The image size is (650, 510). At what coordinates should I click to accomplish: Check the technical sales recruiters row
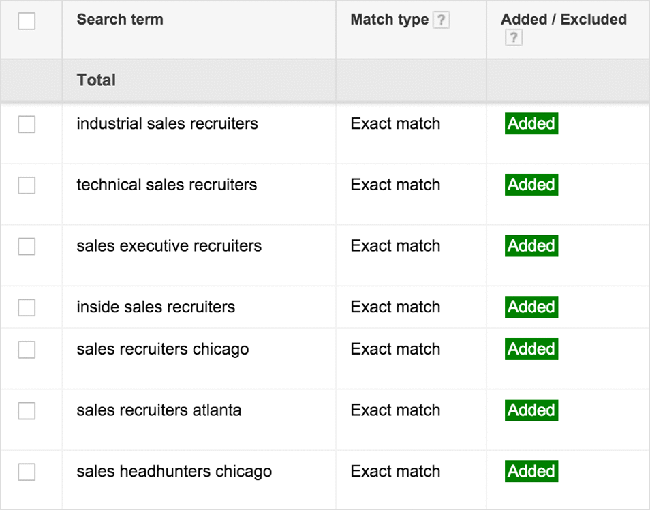pos(27,185)
